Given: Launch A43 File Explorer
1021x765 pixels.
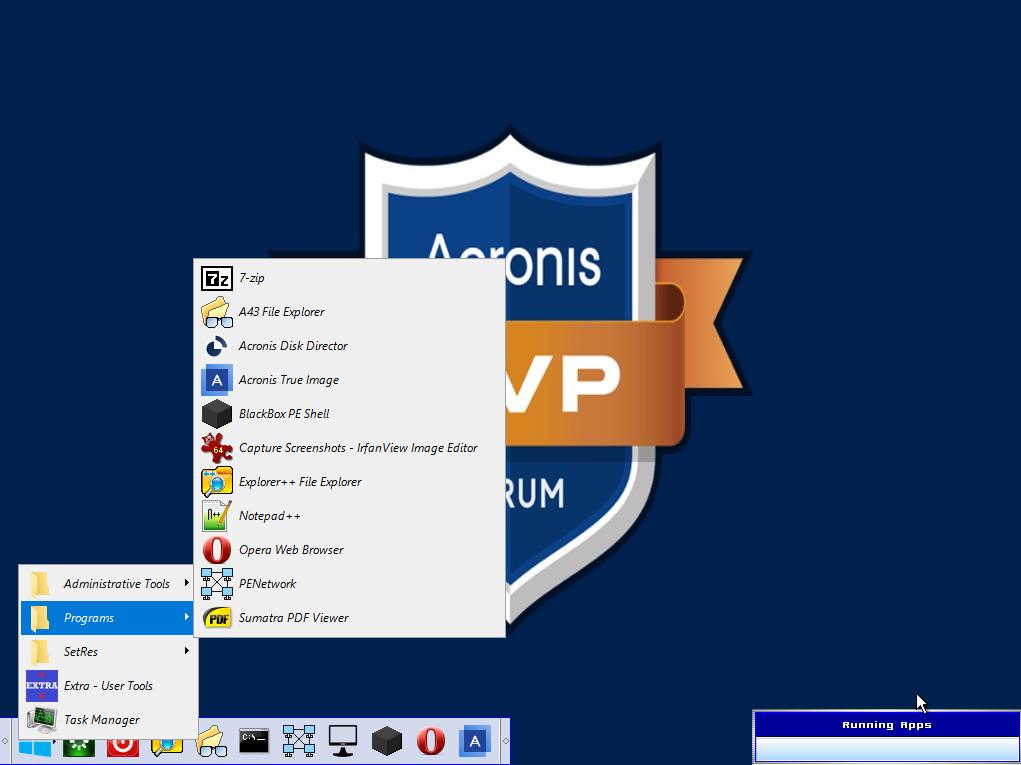Looking at the screenshot, I should click(x=282, y=312).
